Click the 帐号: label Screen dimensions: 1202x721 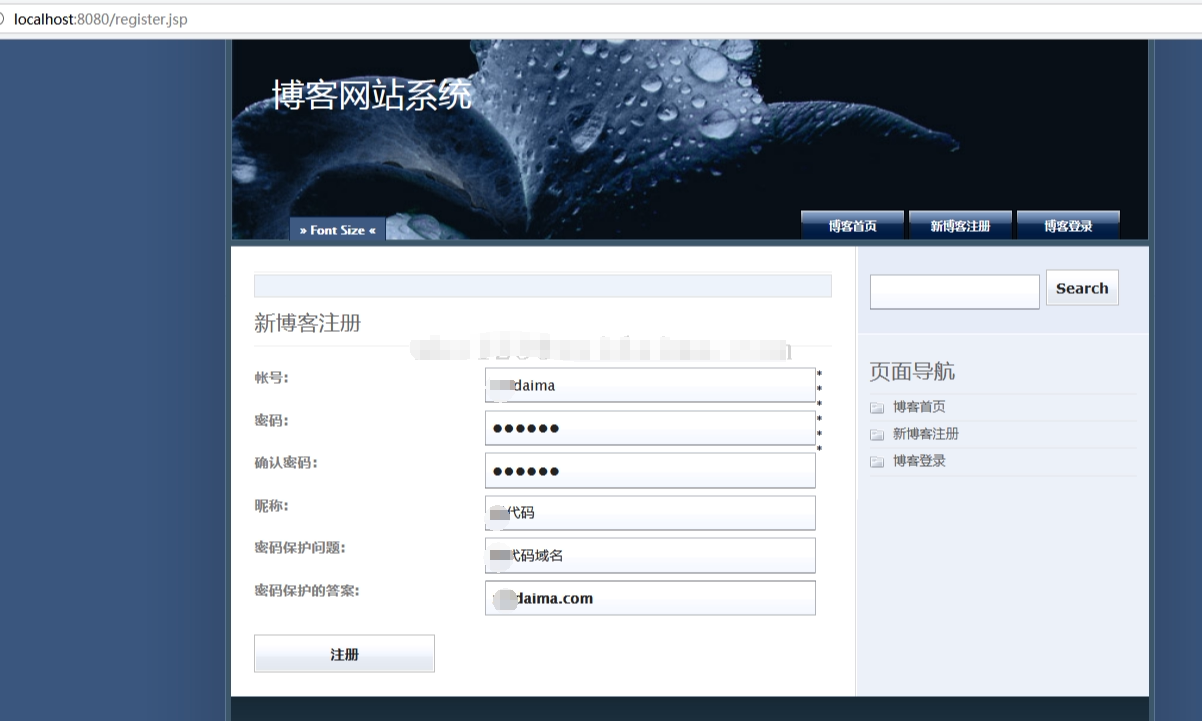(x=271, y=378)
